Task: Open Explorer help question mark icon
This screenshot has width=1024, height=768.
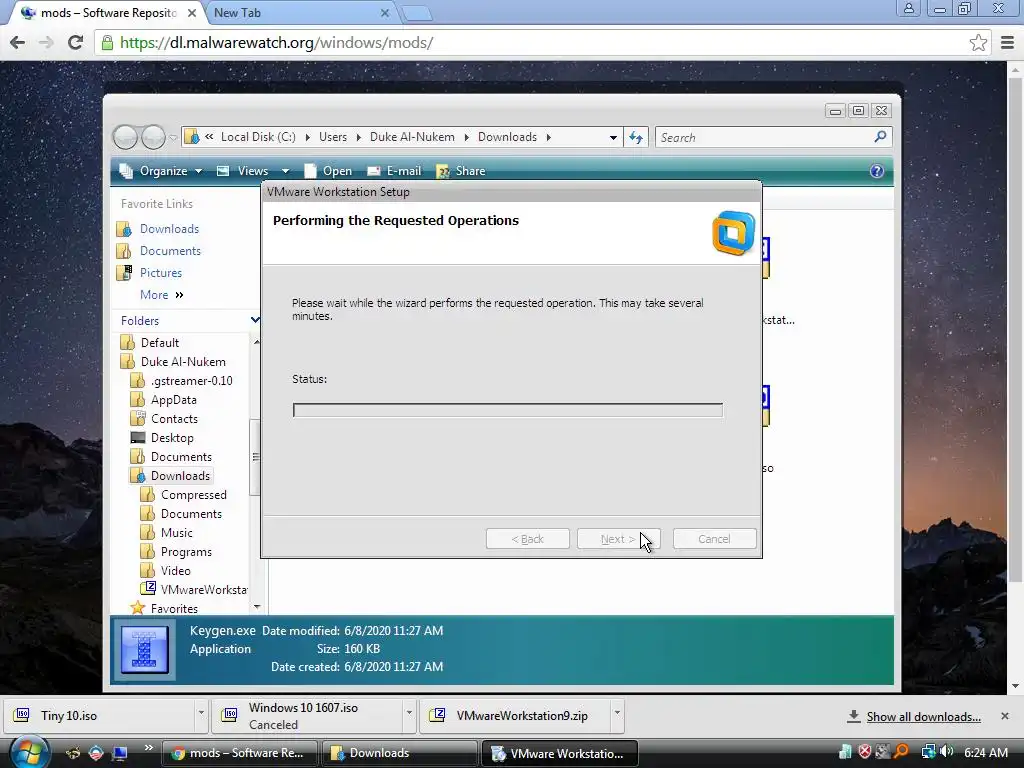Action: click(876, 171)
